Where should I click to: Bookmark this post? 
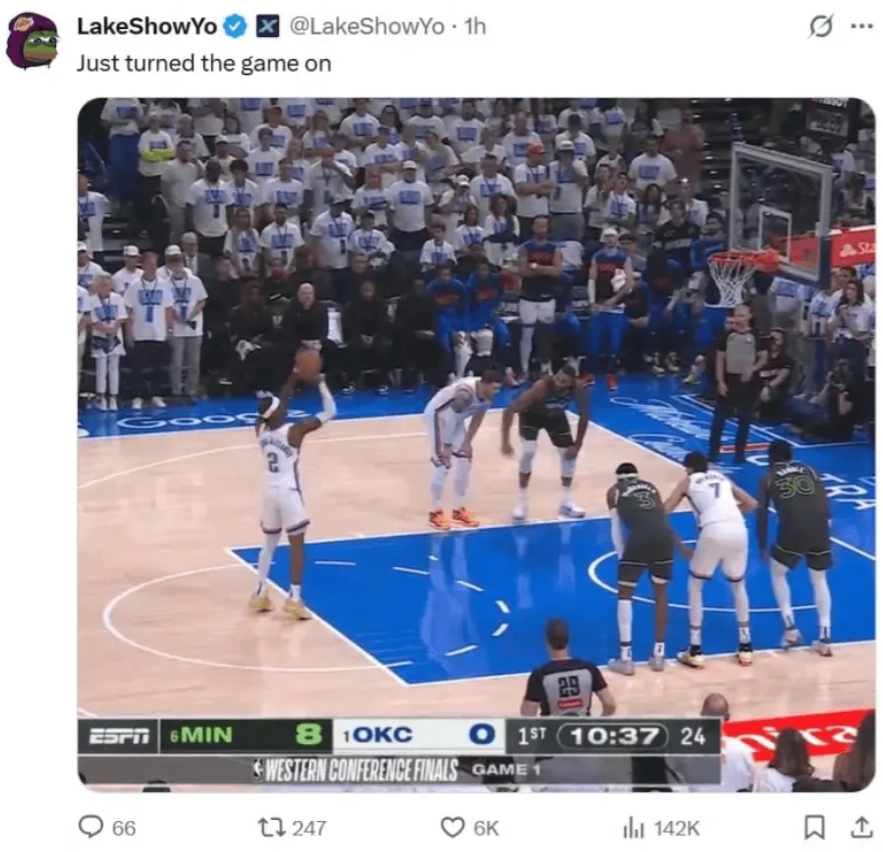(814, 827)
